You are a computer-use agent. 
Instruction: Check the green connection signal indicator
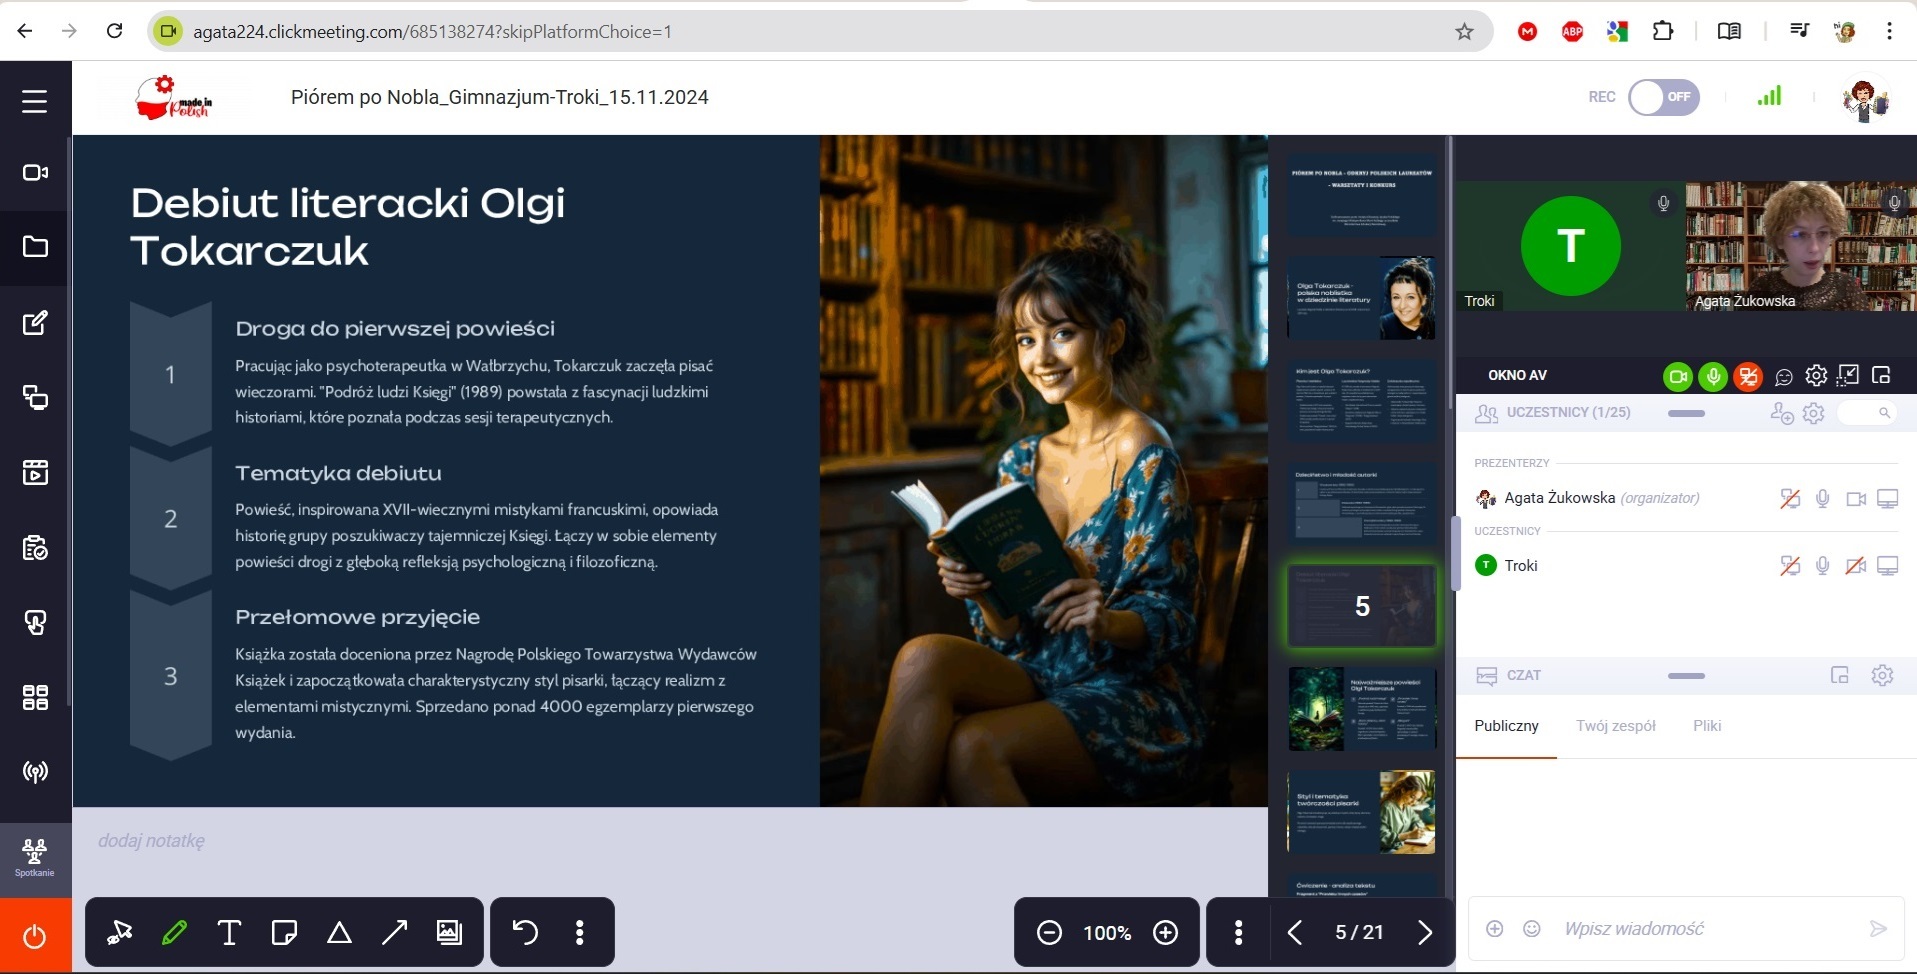tap(1769, 96)
